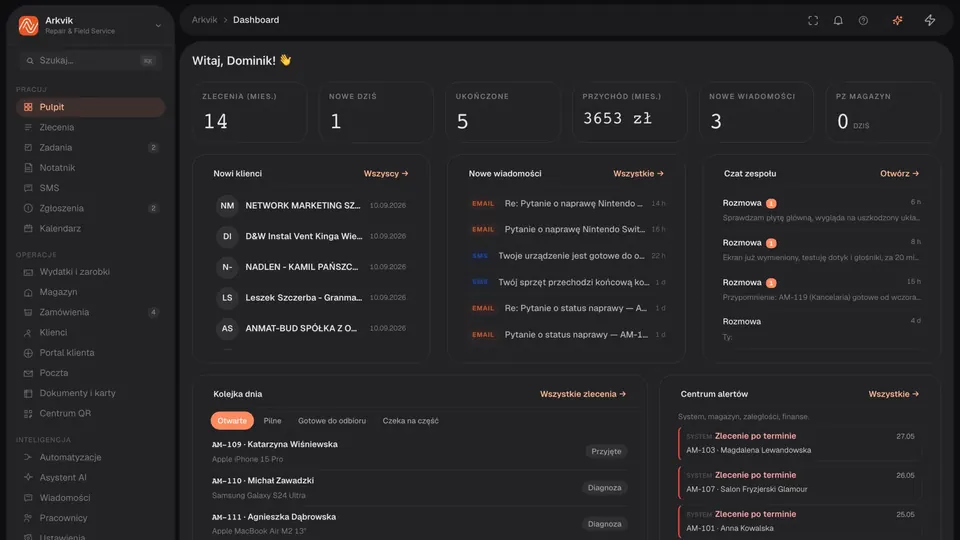Select the Otwarte queue tab

232,421
